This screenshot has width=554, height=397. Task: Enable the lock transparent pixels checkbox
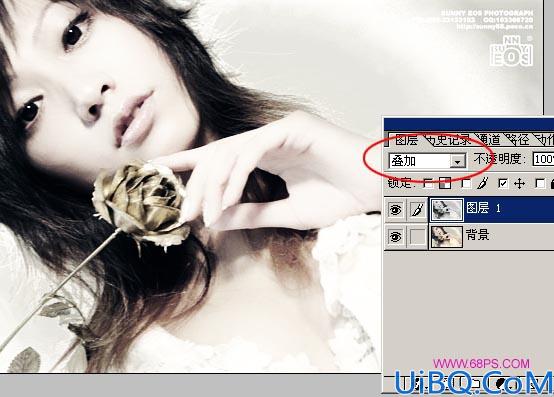[x=428, y=183]
